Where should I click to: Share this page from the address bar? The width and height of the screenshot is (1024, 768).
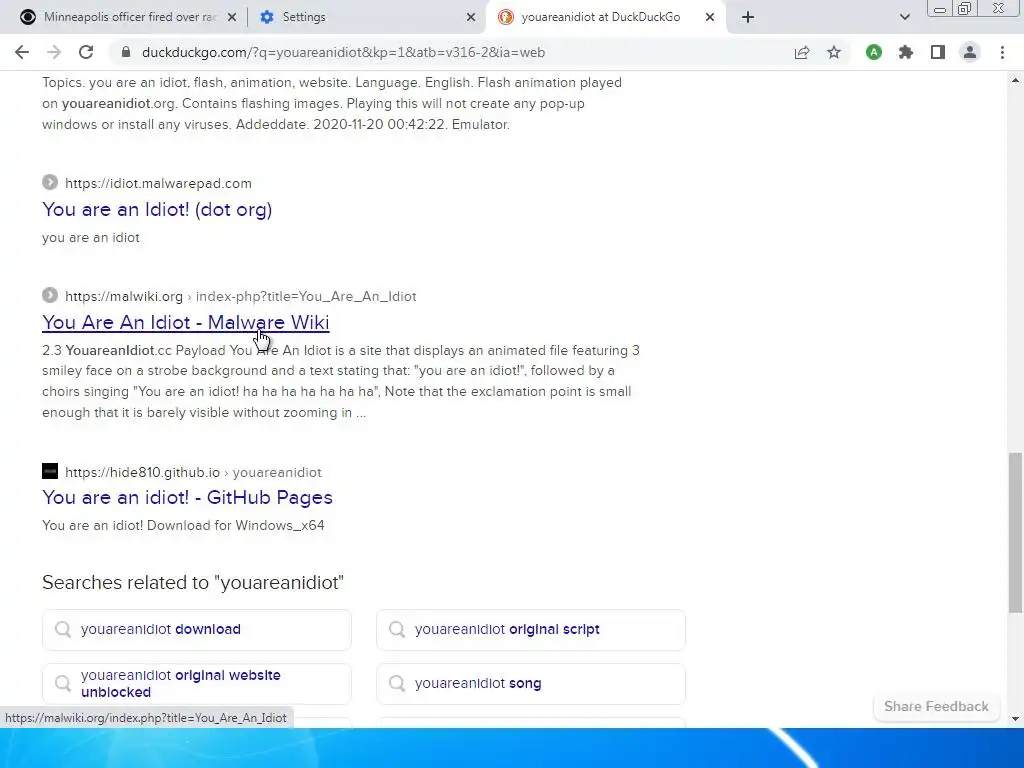click(802, 52)
